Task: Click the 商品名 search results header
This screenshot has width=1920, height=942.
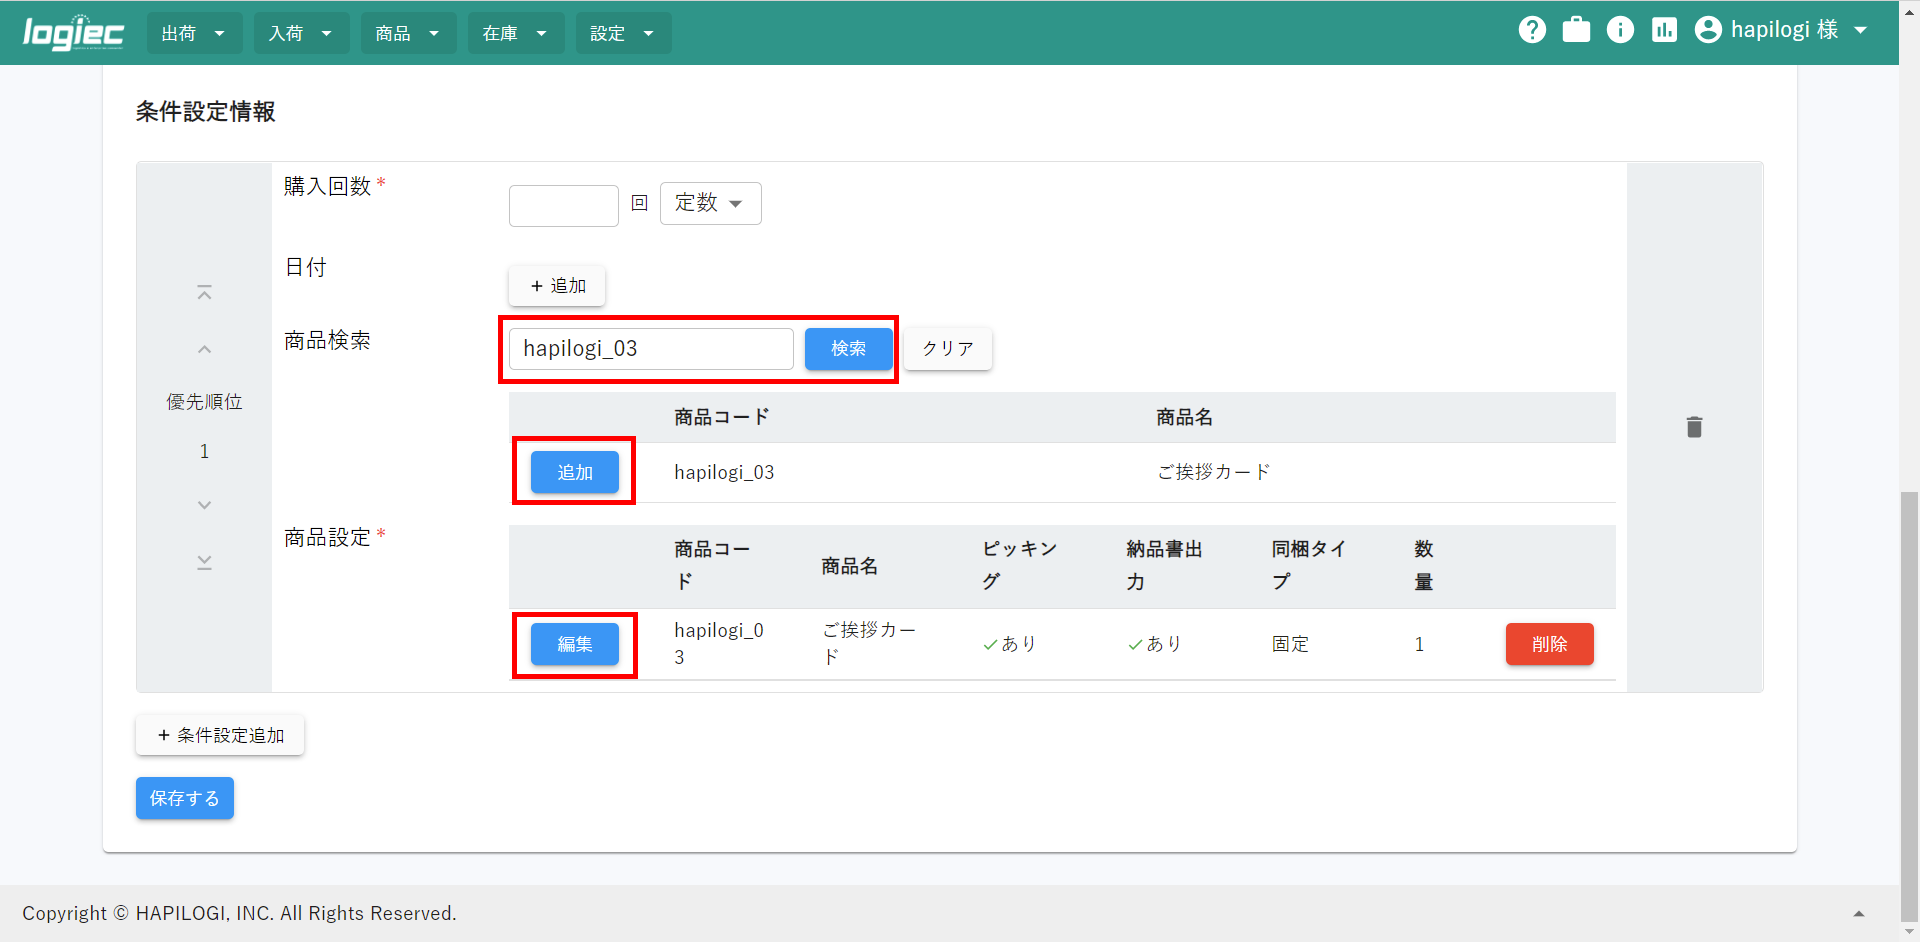Action: pyautogui.click(x=1184, y=417)
